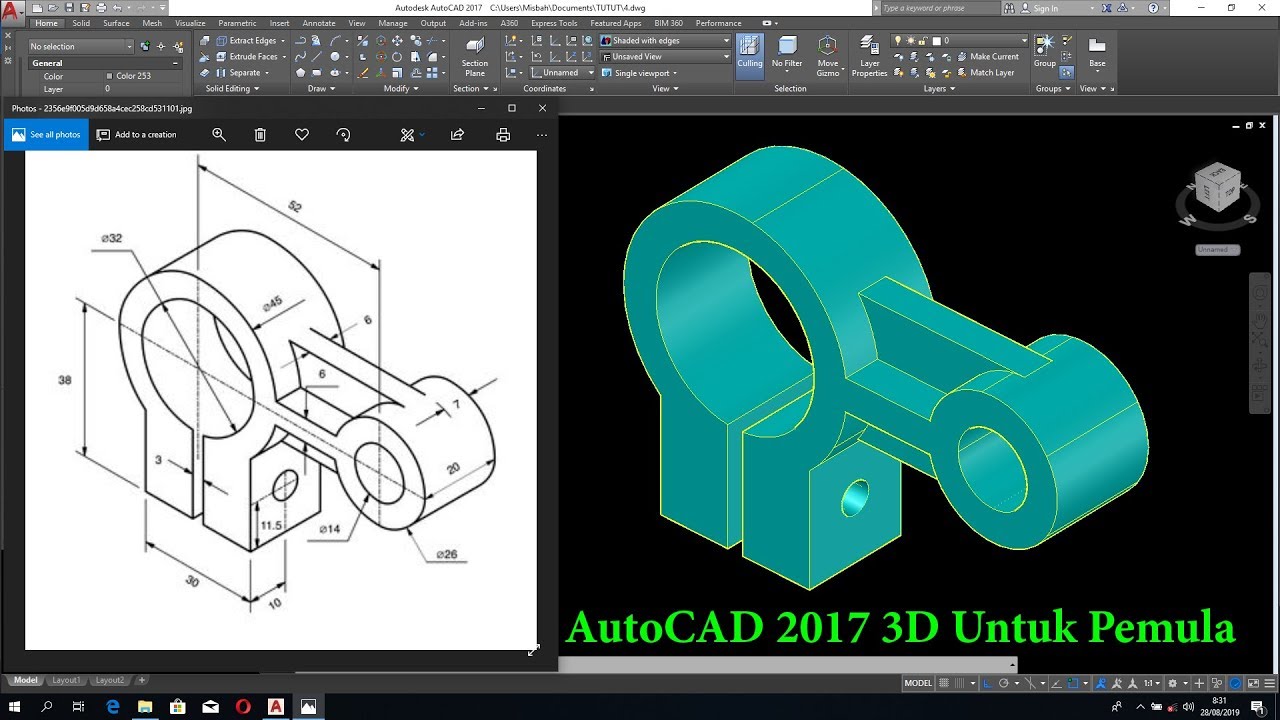Open Layer Properties manager
This screenshot has height=720, width=1280.
[x=869, y=56]
